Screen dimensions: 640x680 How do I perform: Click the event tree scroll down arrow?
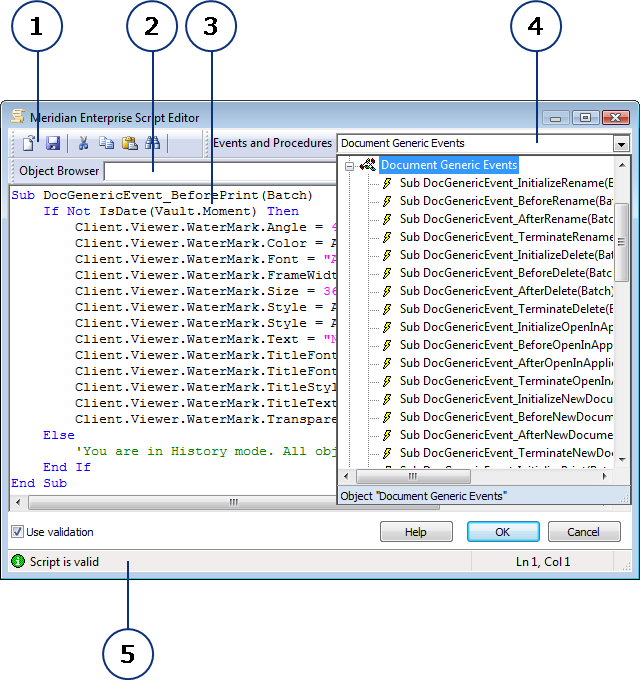(622, 460)
